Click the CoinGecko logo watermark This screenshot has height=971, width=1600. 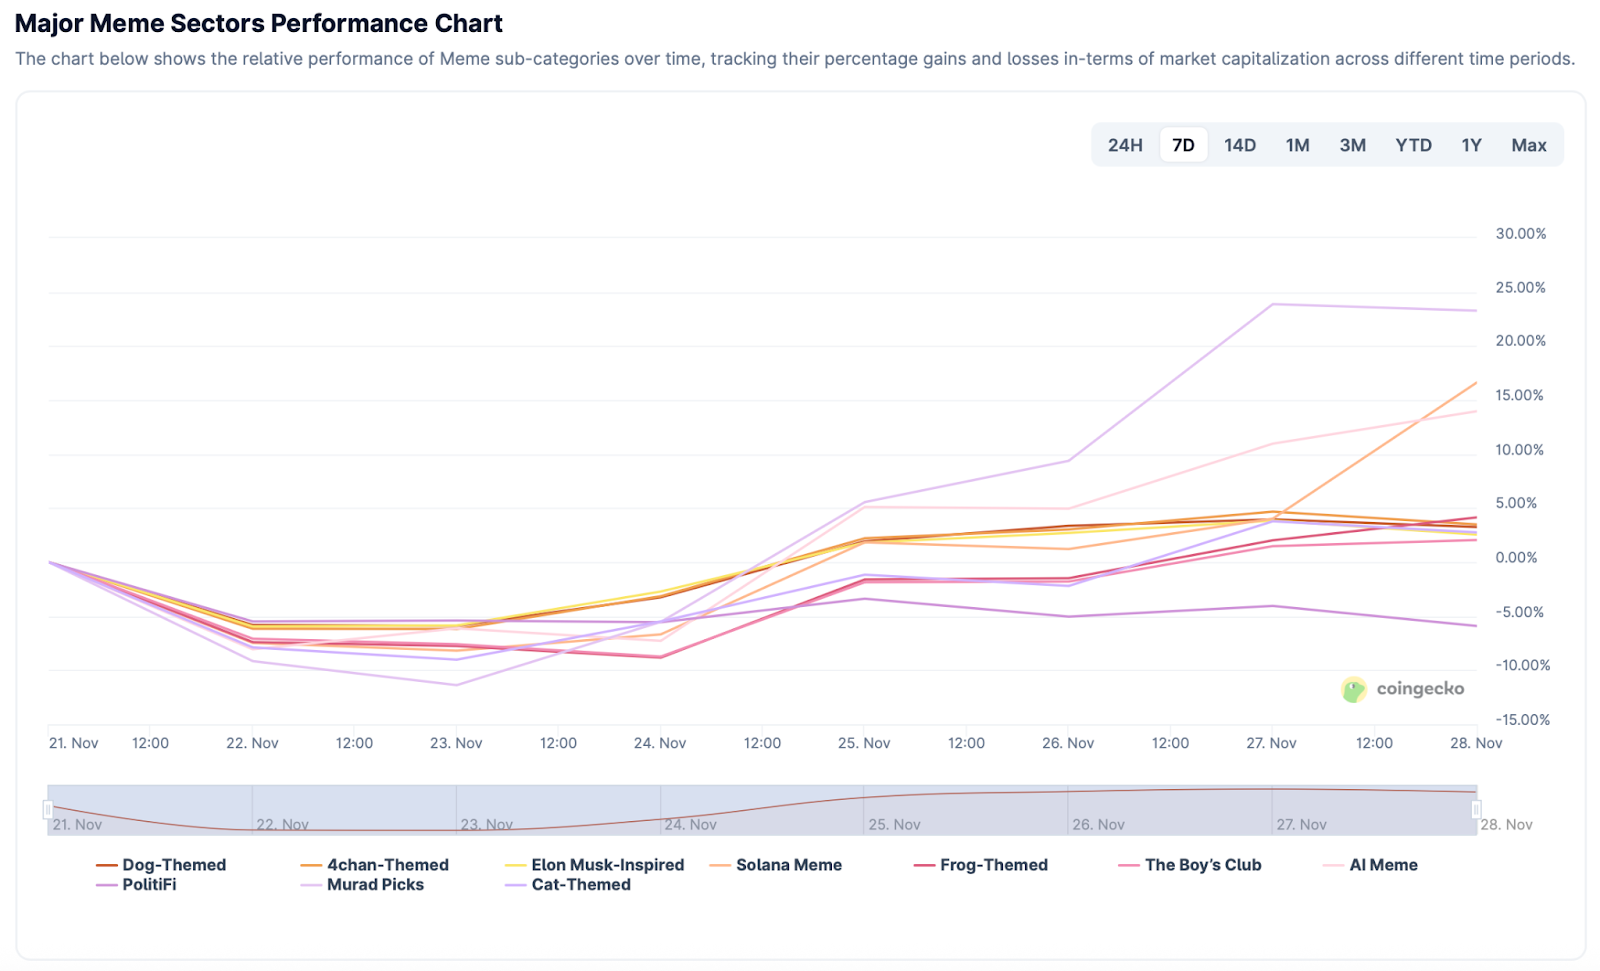coord(1402,689)
